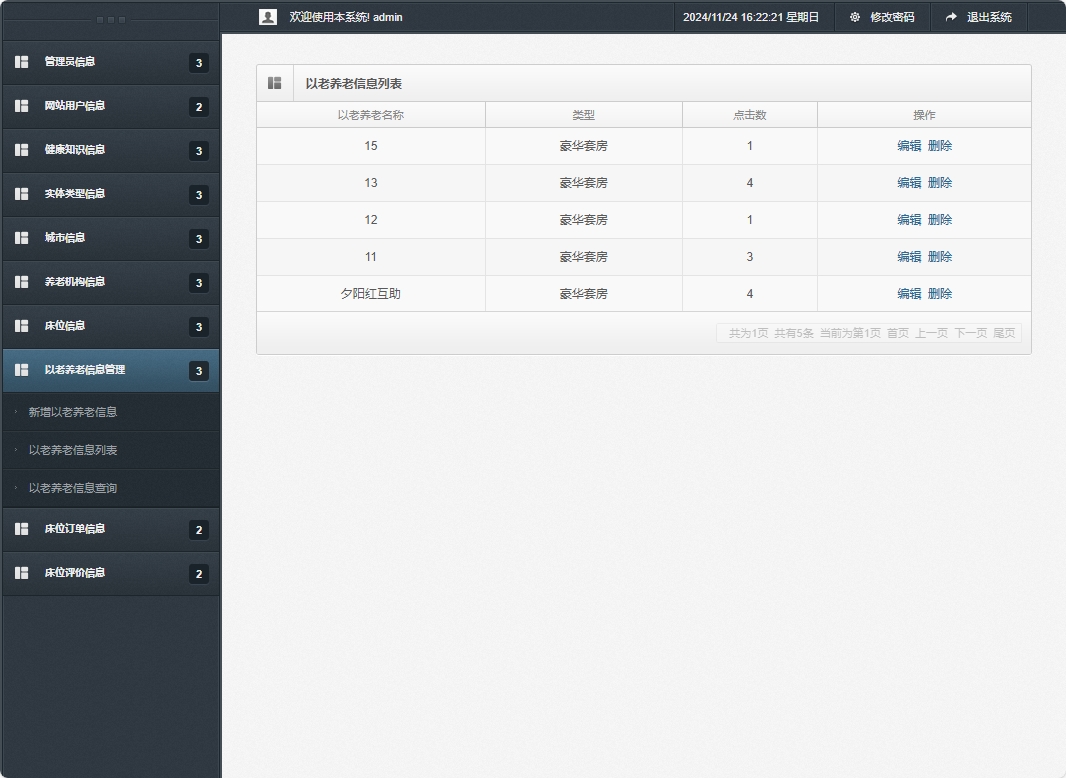Viewport: 1066px width, 778px height.
Task: Expand the 床位订单信息 sidebar section
Action: pos(74,529)
